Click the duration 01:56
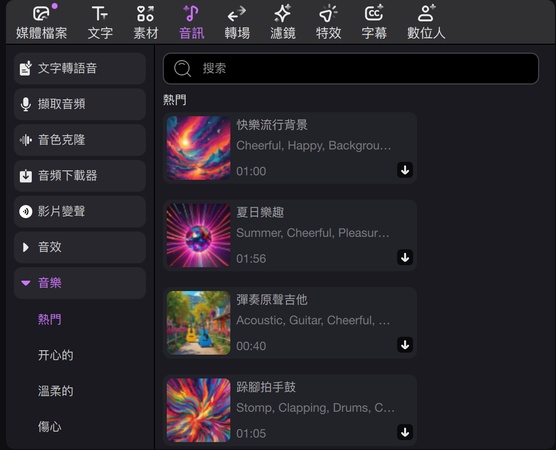Image resolution: width=556 pixels, height=450 pixels. coord(251,259)
